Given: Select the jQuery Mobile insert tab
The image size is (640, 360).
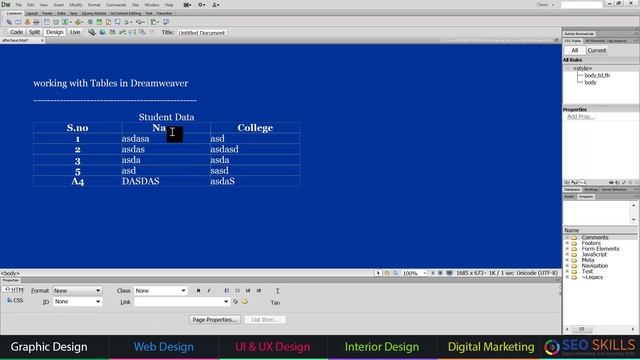Looking at the screenshot, I should (94, 13).
